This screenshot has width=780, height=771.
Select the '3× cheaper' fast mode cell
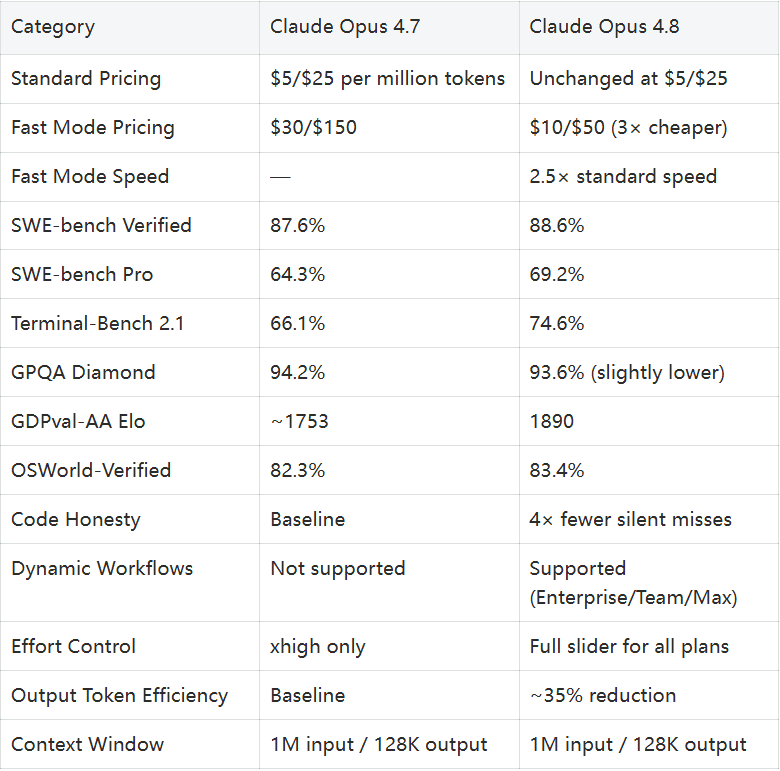coord(628,127)
